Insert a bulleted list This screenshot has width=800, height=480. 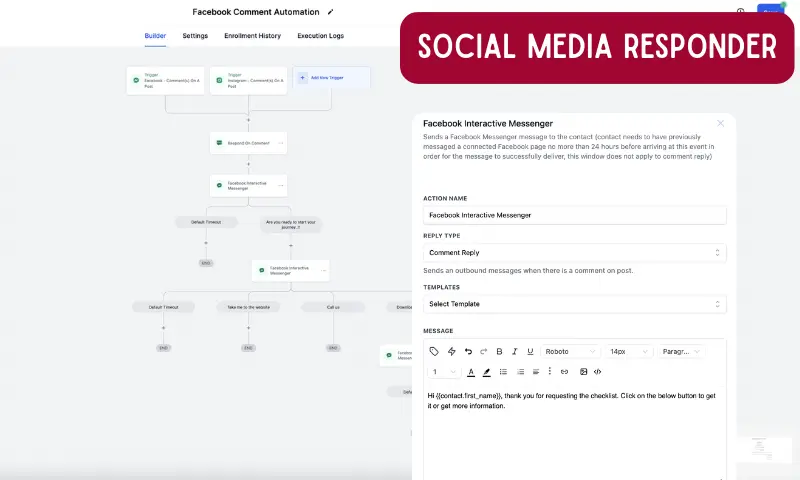(503, 372)
